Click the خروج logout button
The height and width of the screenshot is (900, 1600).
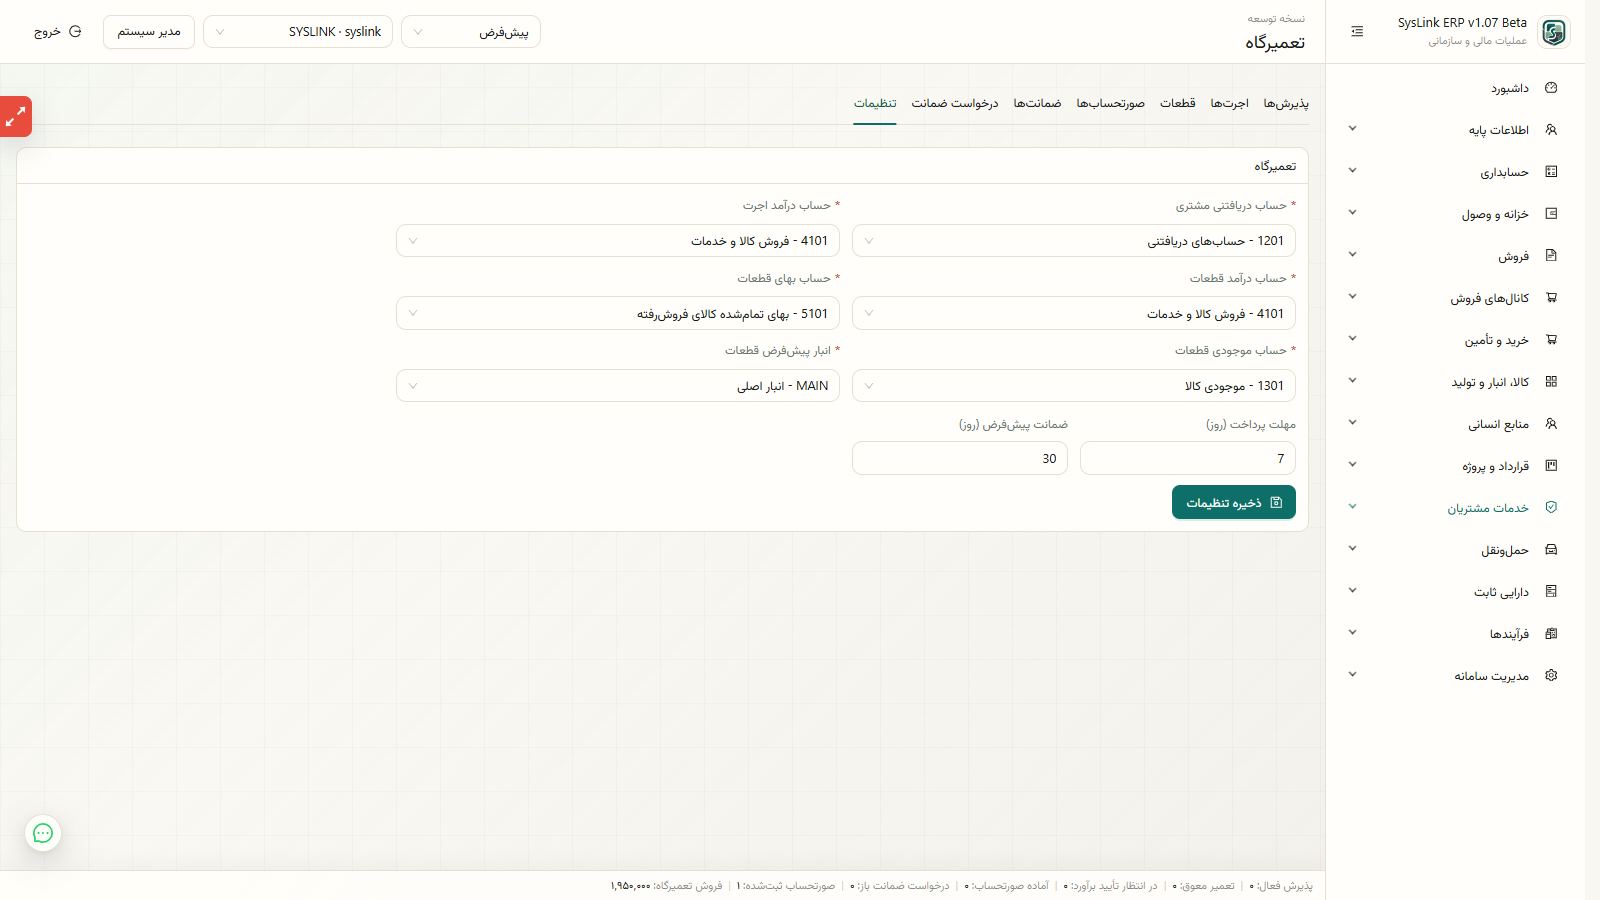coord(58,32)
